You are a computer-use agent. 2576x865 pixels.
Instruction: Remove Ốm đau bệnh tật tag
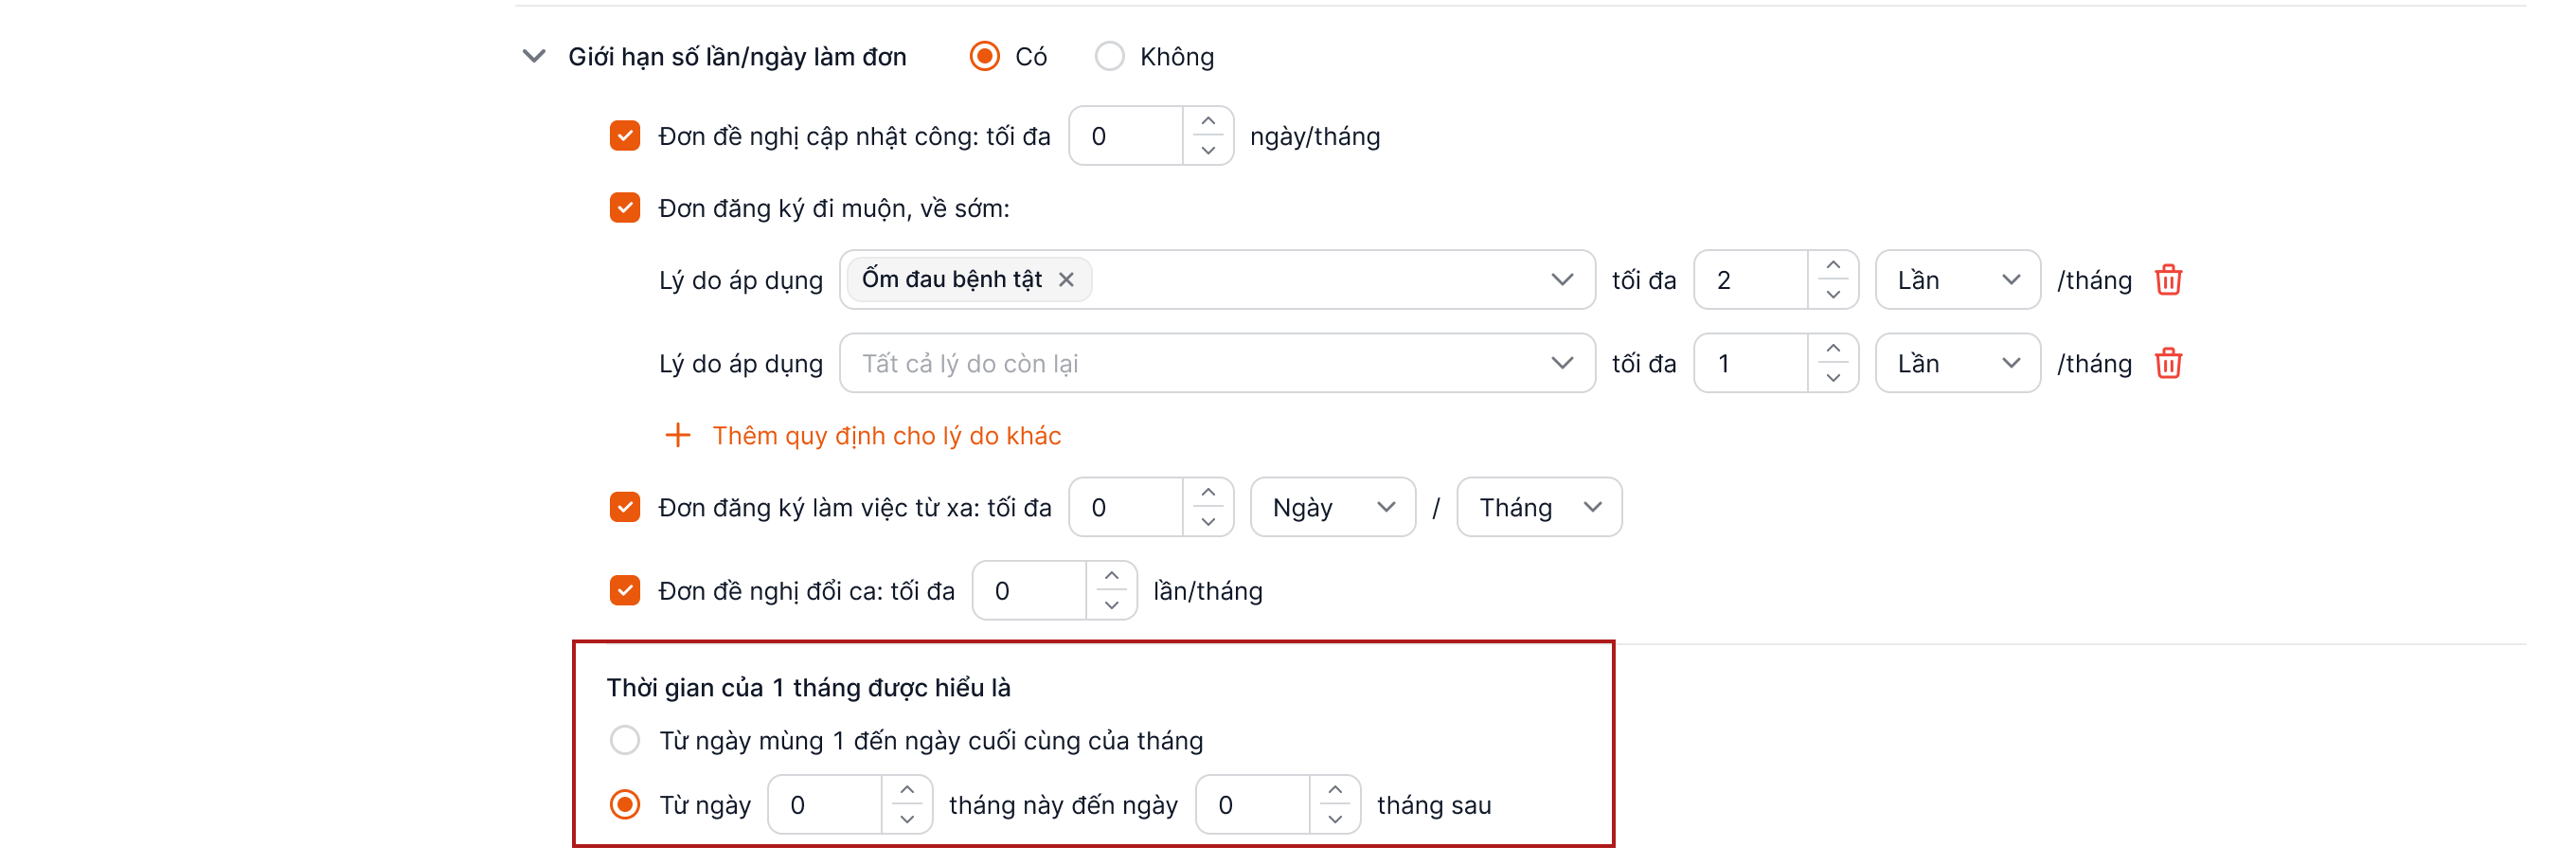click(x=1066, y=280)
